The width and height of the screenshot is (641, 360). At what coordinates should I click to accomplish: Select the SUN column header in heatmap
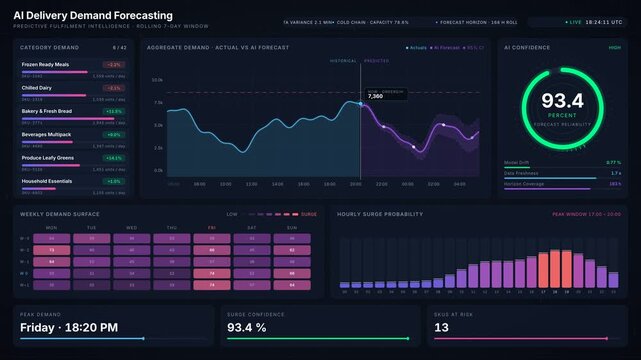tap(292, 228)
